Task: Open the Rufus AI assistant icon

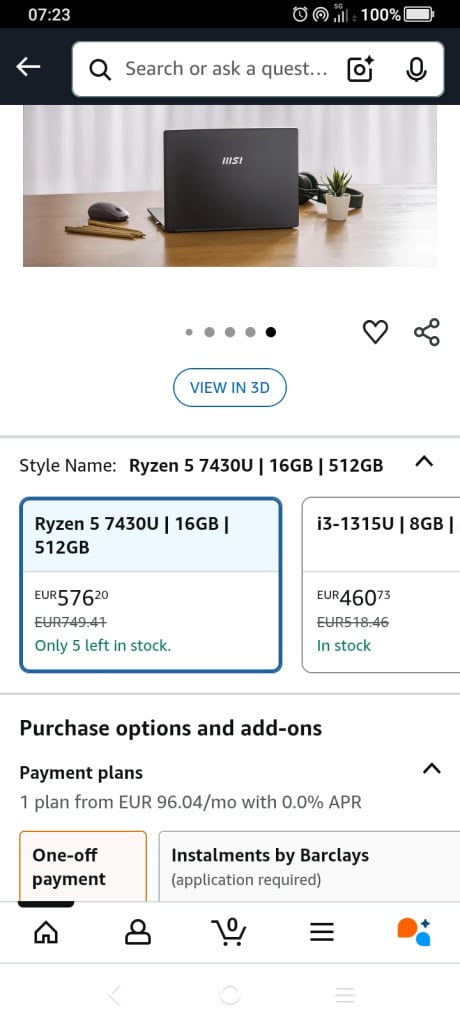Action: tap(414, 931)
